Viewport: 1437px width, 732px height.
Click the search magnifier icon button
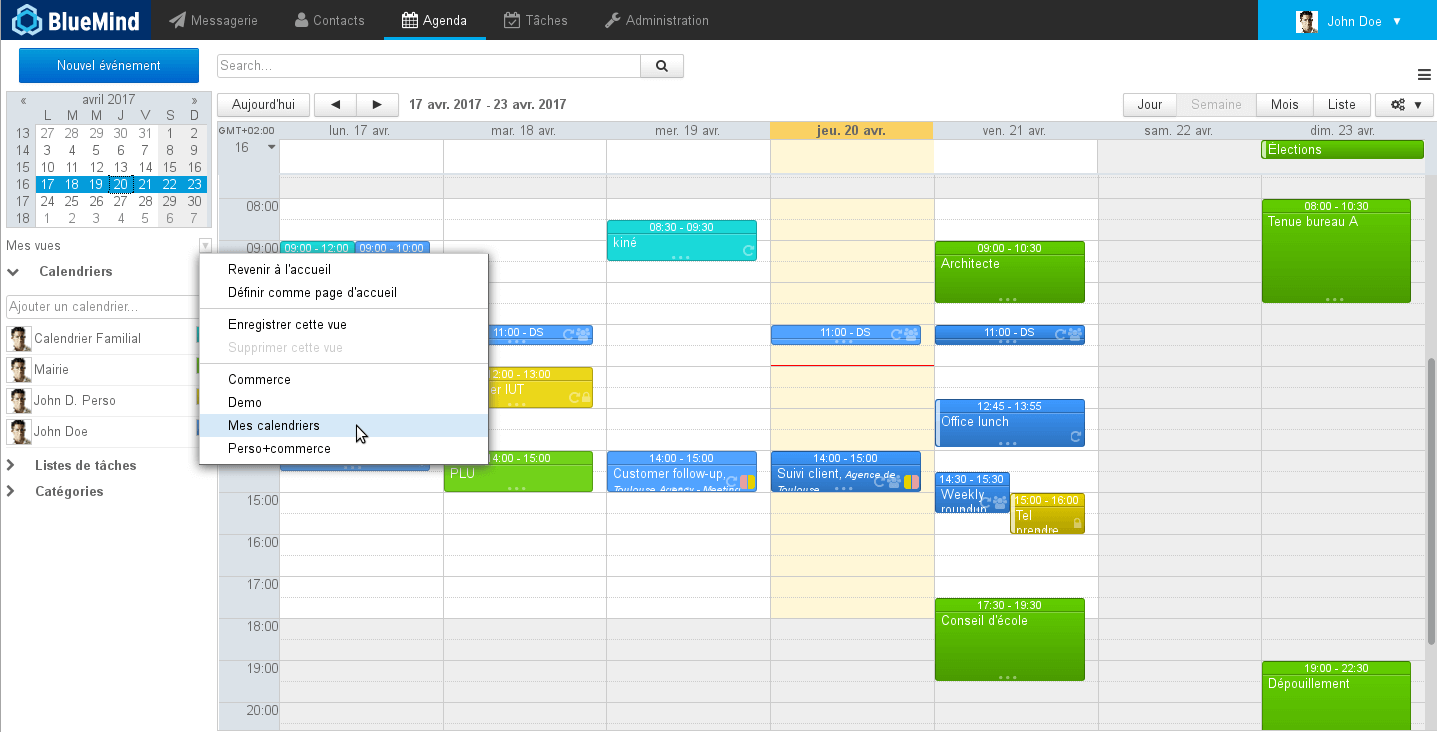[661, 66]
